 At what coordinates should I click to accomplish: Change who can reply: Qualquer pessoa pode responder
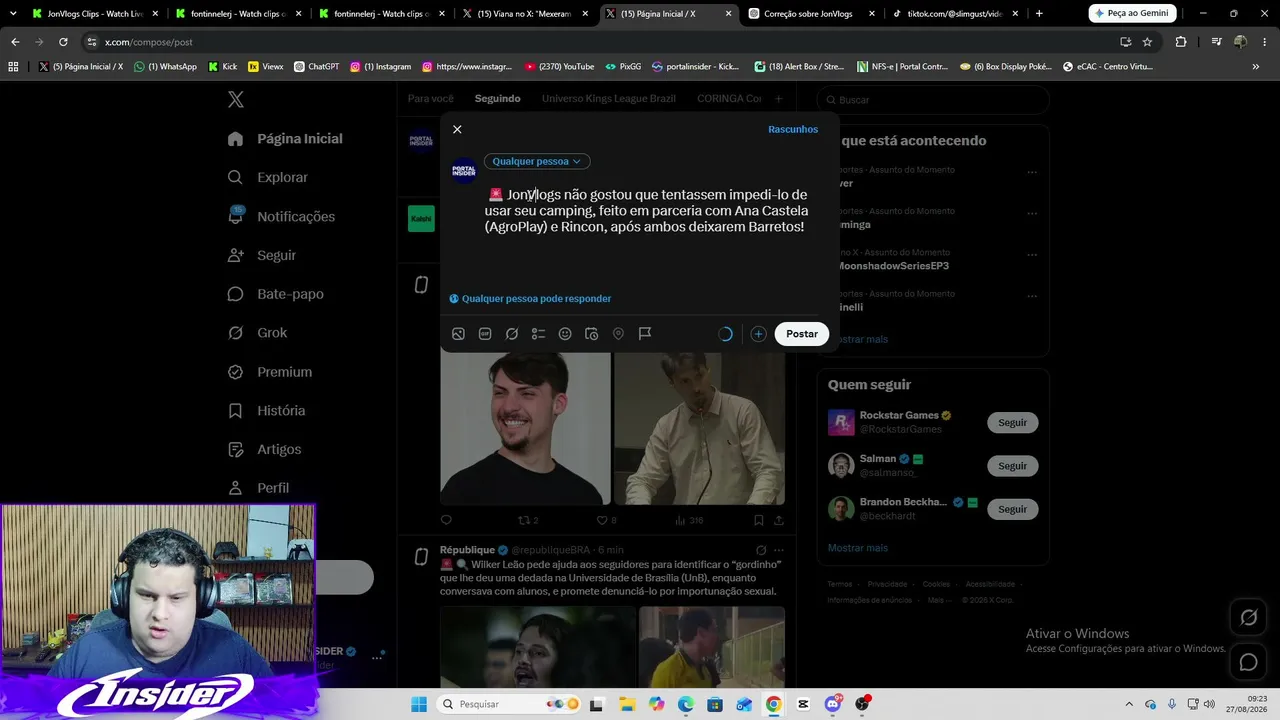(530, 299)
